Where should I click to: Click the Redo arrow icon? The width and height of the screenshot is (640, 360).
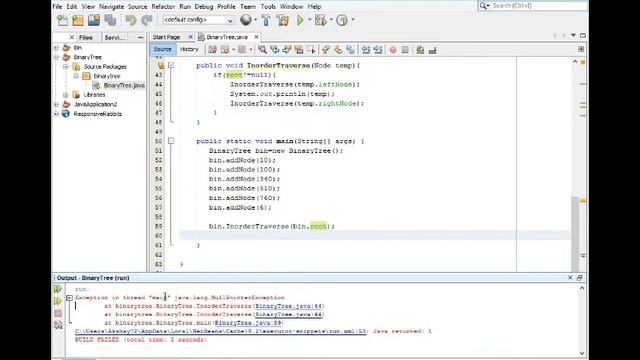[147, 20]
